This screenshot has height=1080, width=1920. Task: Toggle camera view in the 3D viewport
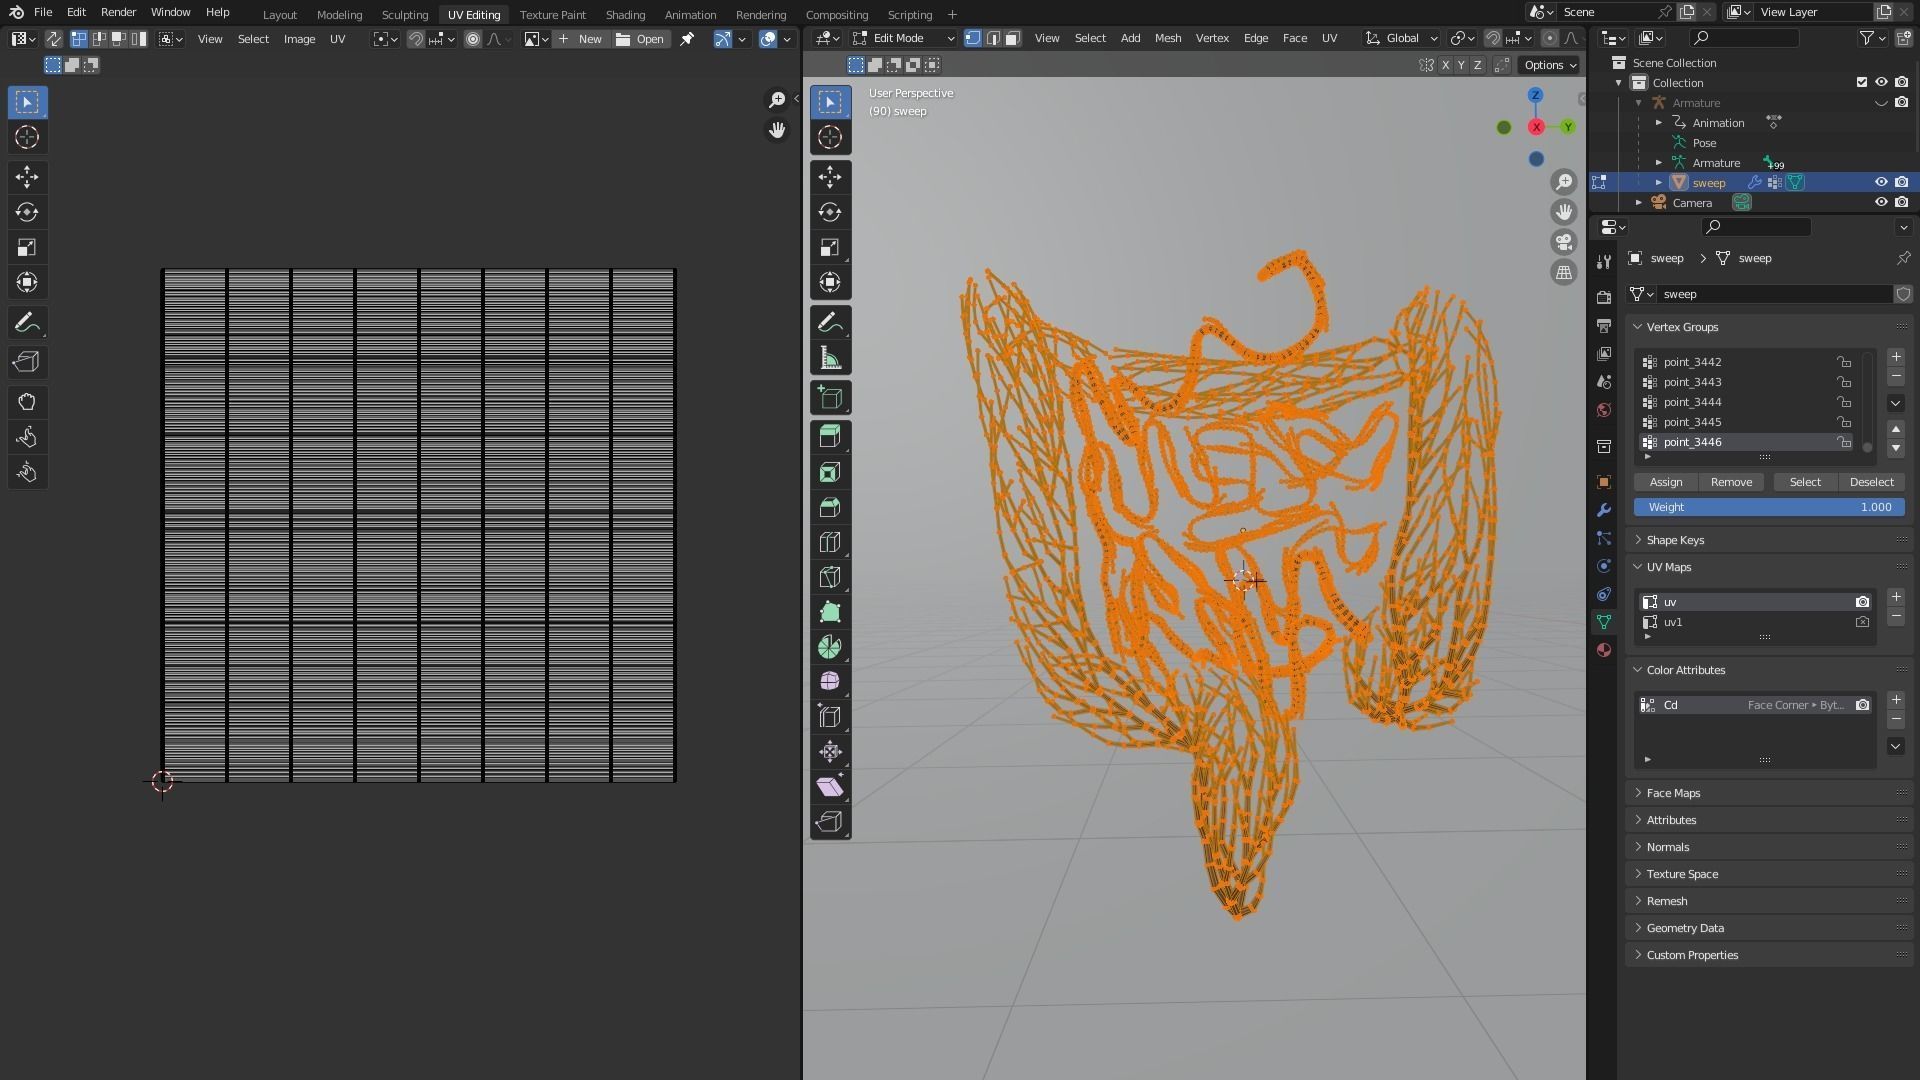1564,242
